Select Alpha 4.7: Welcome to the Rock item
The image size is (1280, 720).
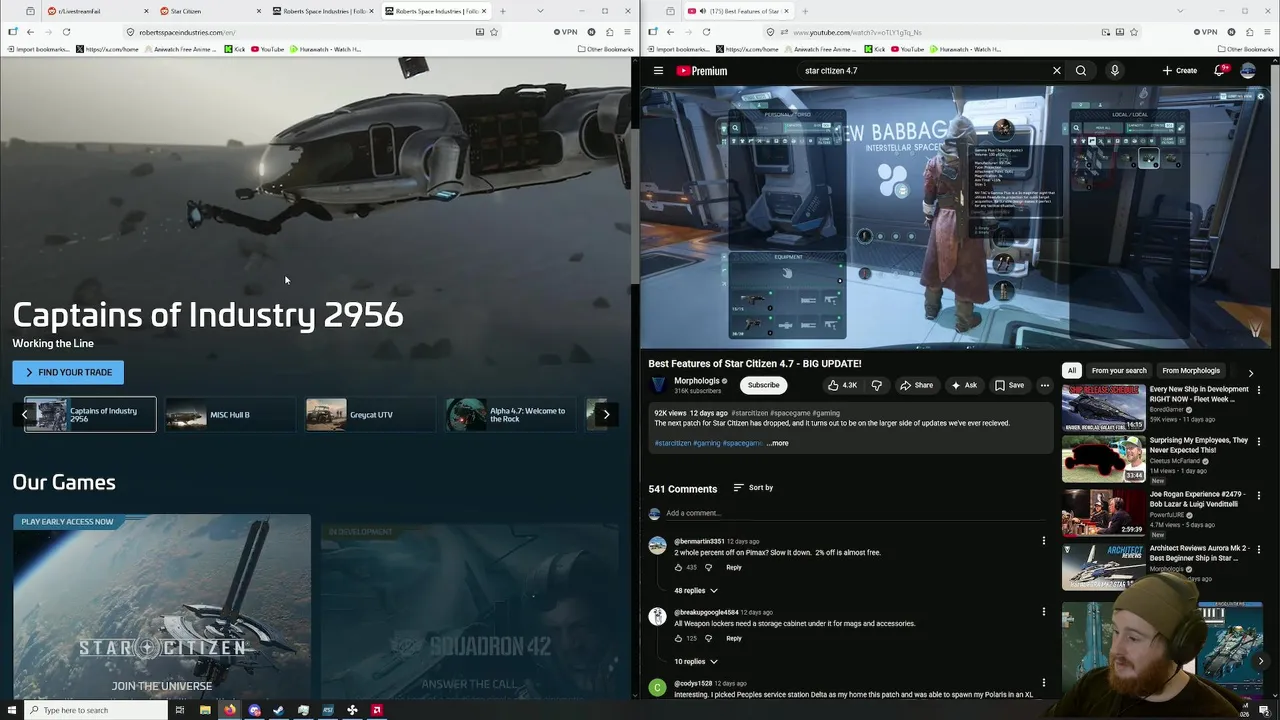pyautogui.click(x=511, y=414)
